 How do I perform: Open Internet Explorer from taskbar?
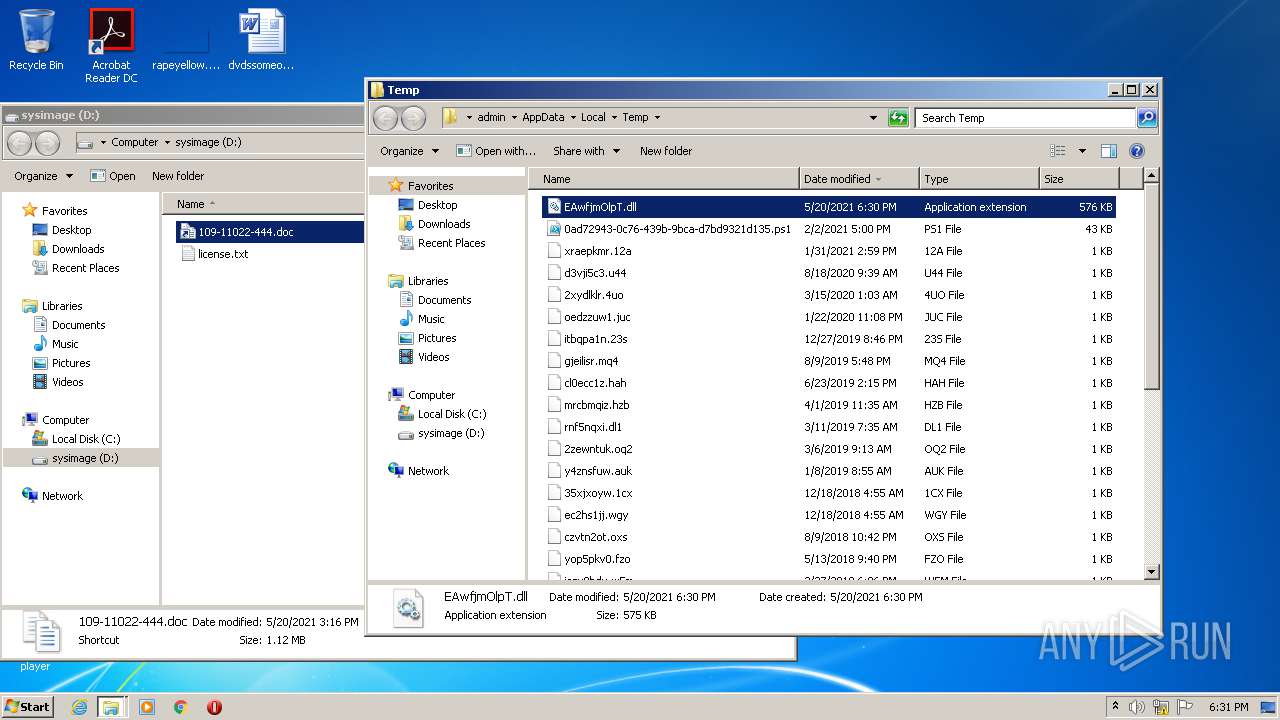pos(79,707)
